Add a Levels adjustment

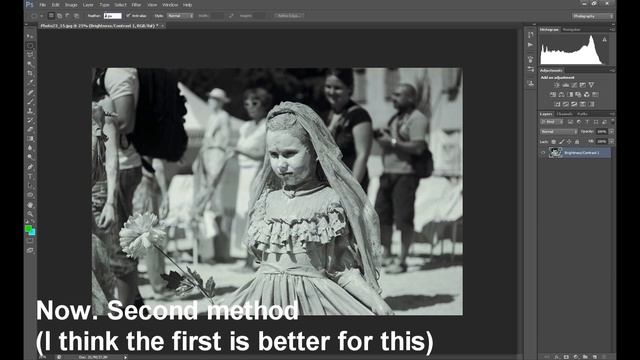pyautogui.click(x=566, y=85)
